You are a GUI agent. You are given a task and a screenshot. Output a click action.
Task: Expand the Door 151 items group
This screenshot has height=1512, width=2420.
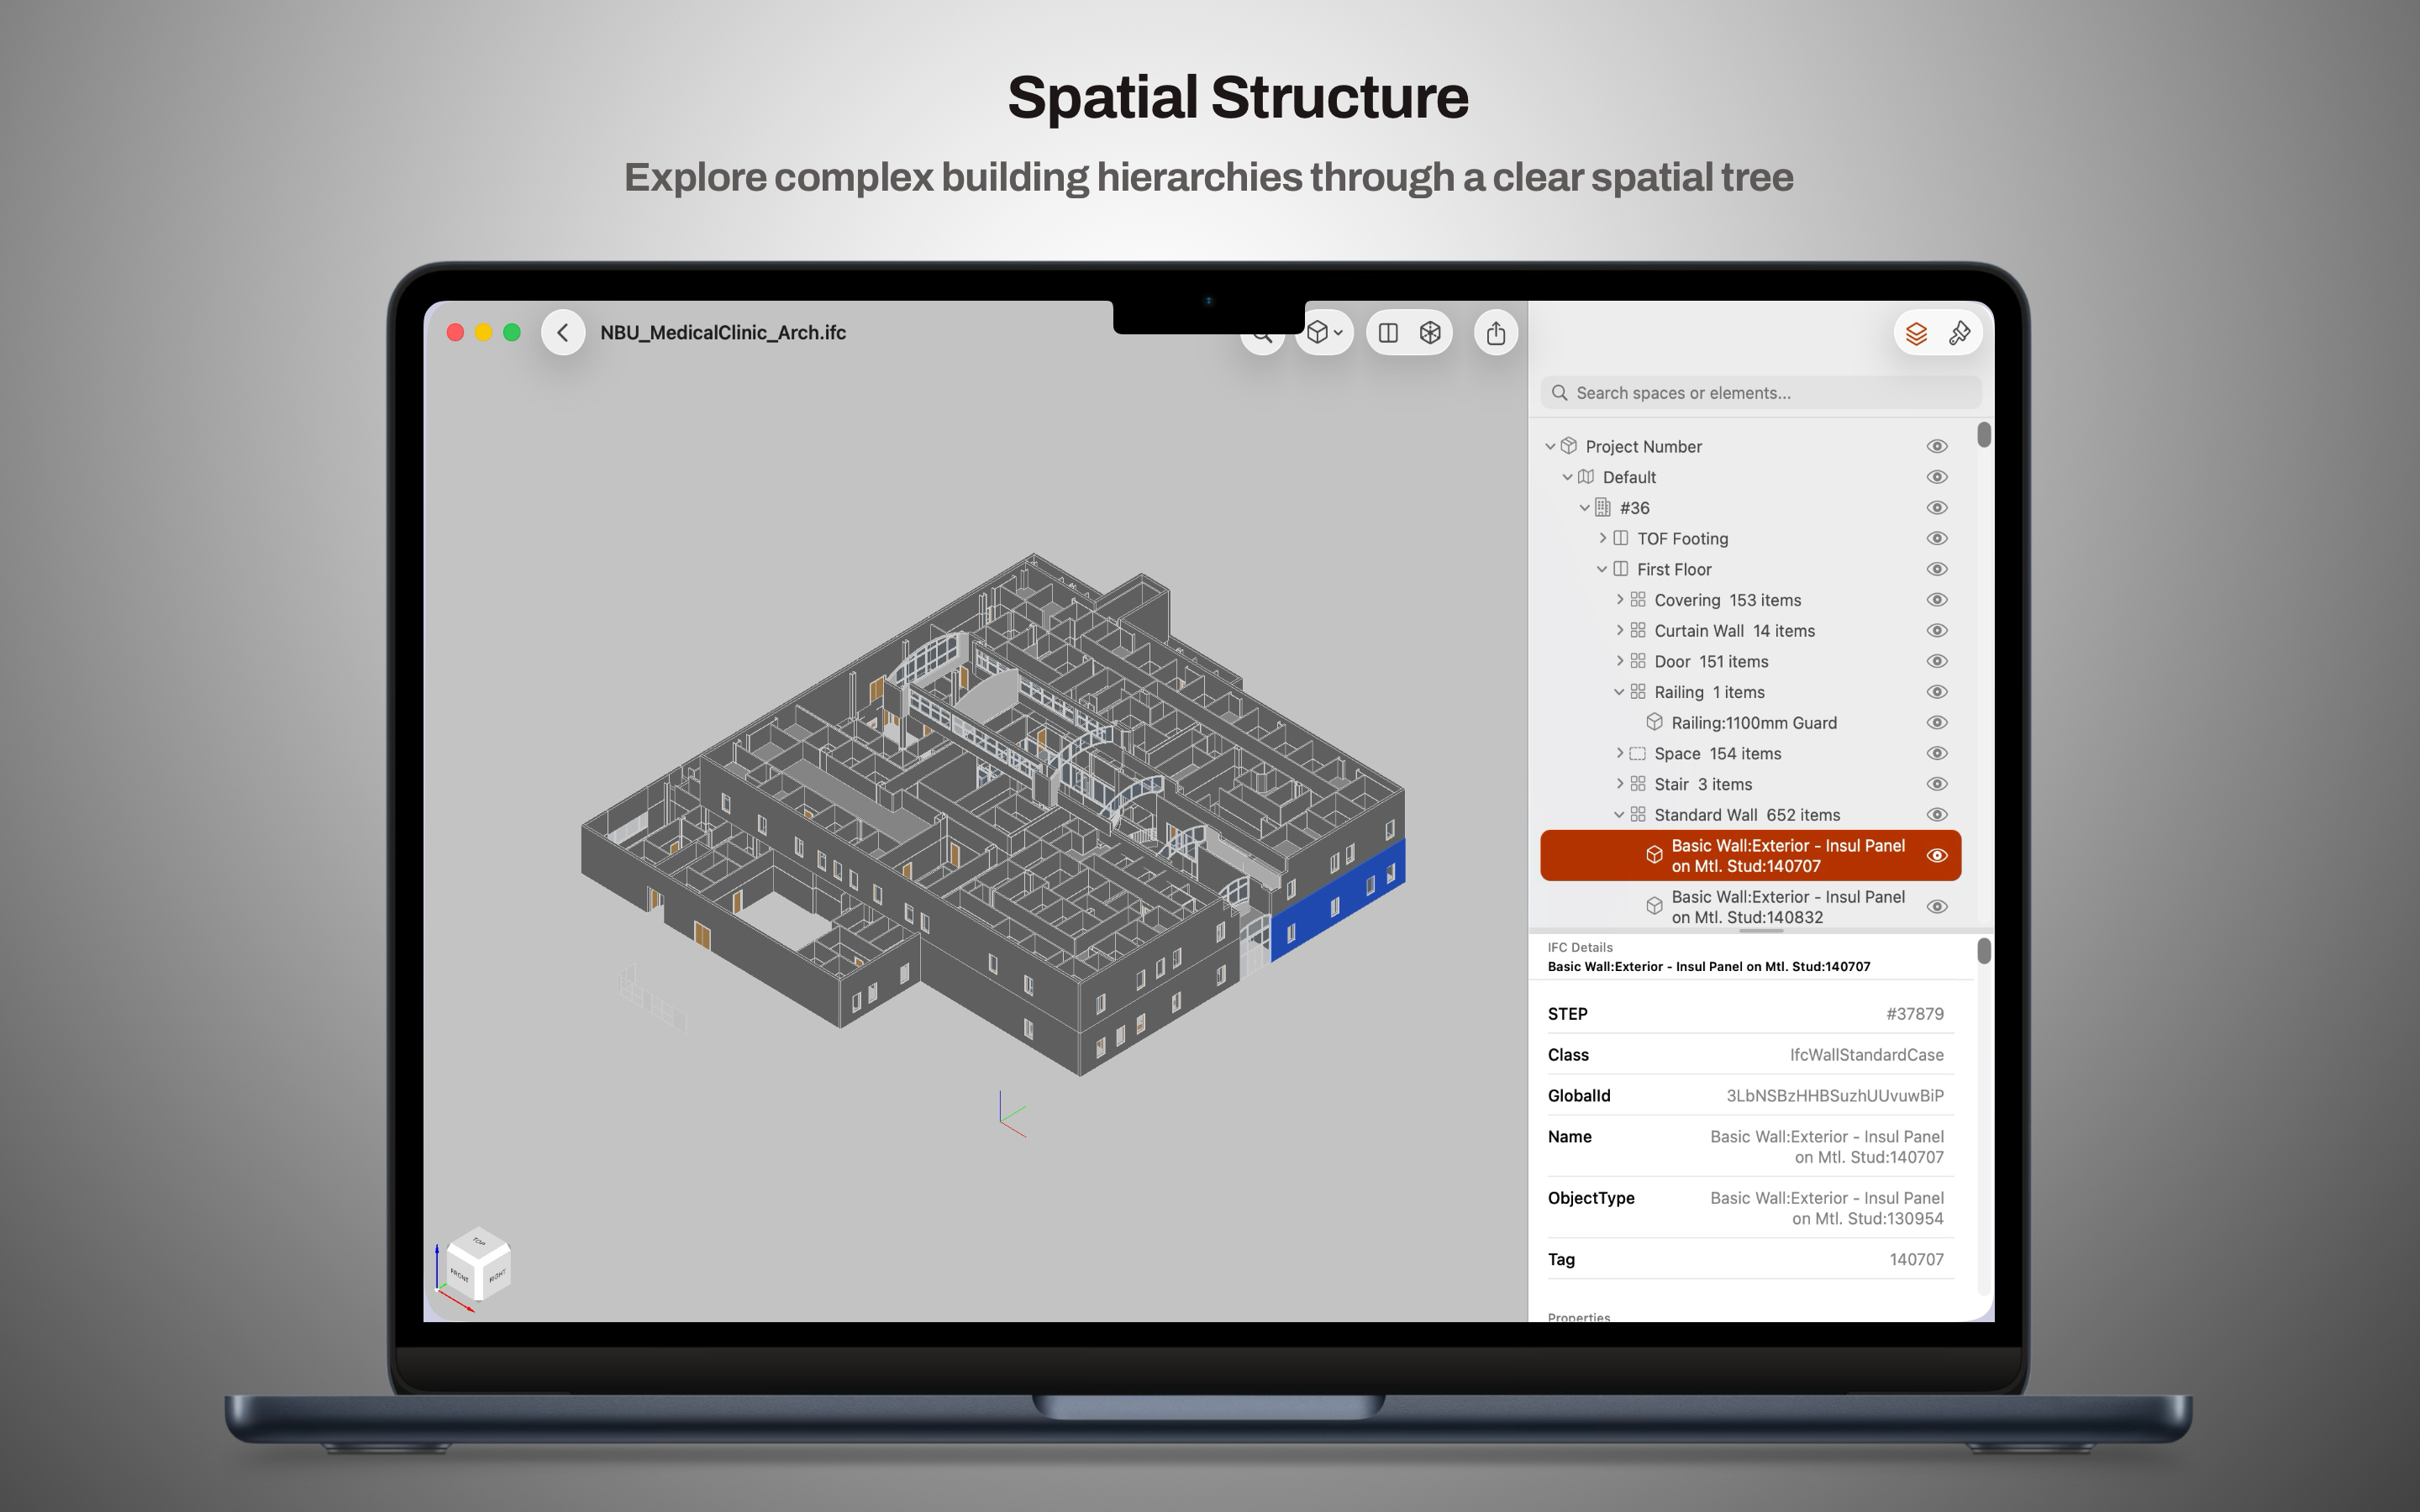coord(1619,661)
